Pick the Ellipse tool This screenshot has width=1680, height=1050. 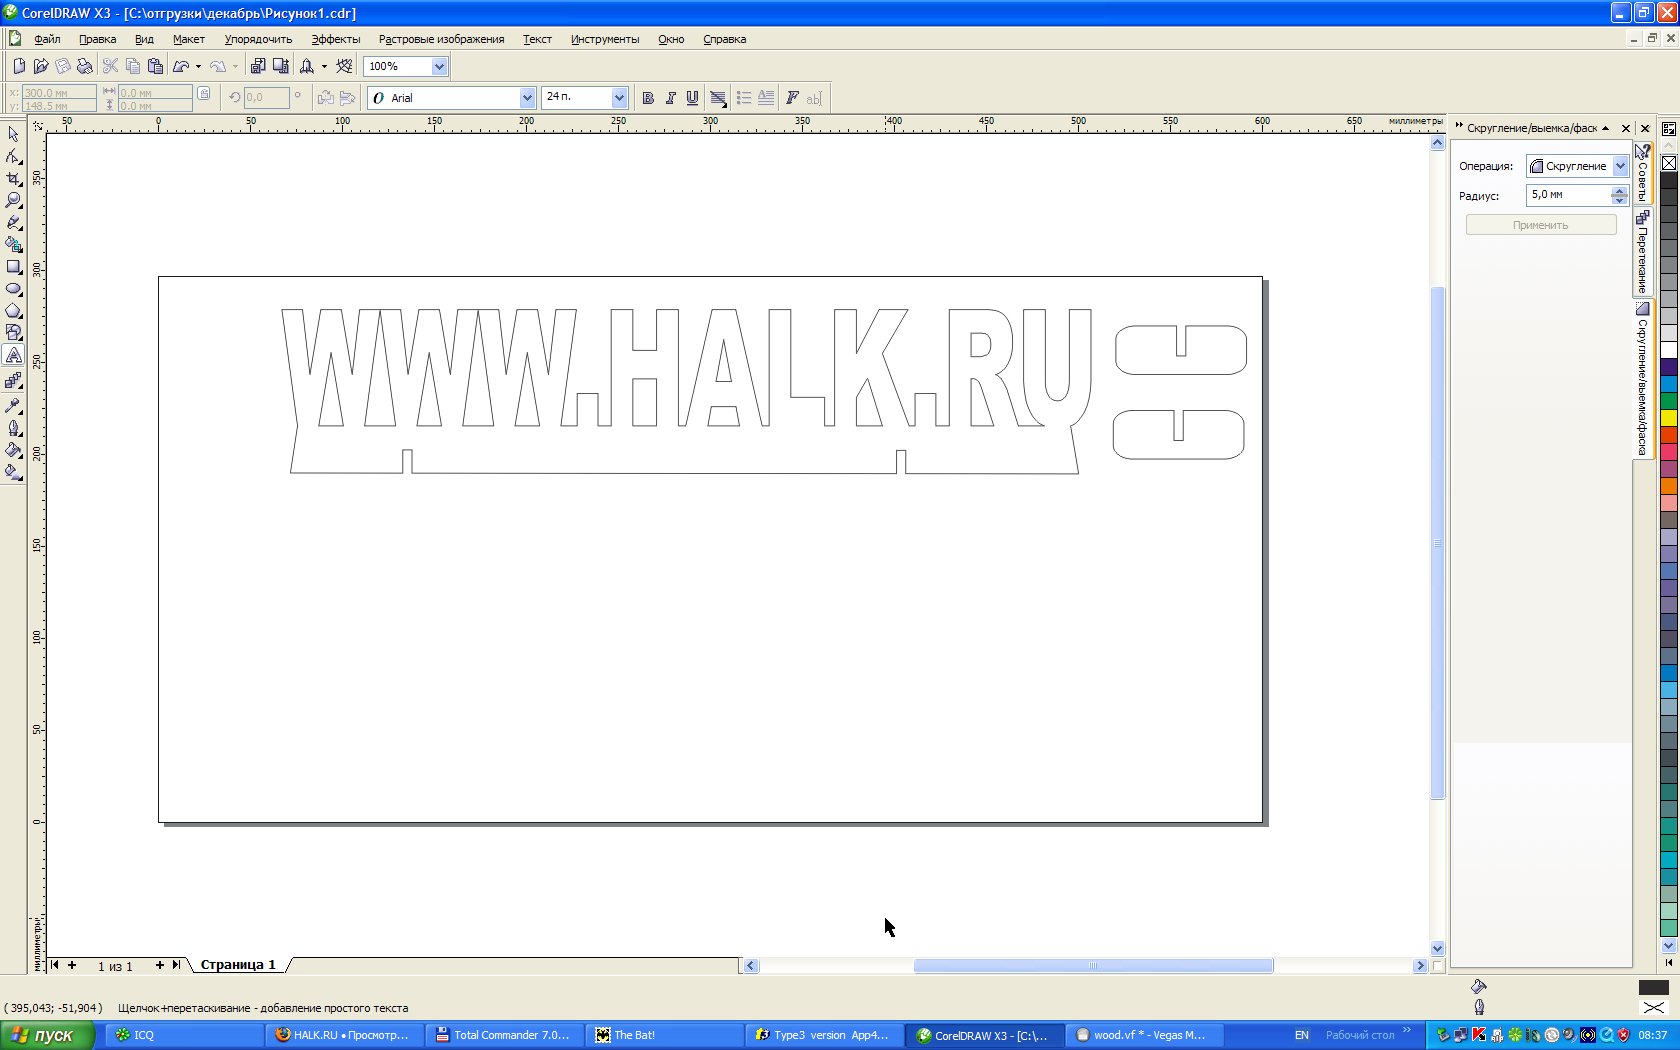14,289
